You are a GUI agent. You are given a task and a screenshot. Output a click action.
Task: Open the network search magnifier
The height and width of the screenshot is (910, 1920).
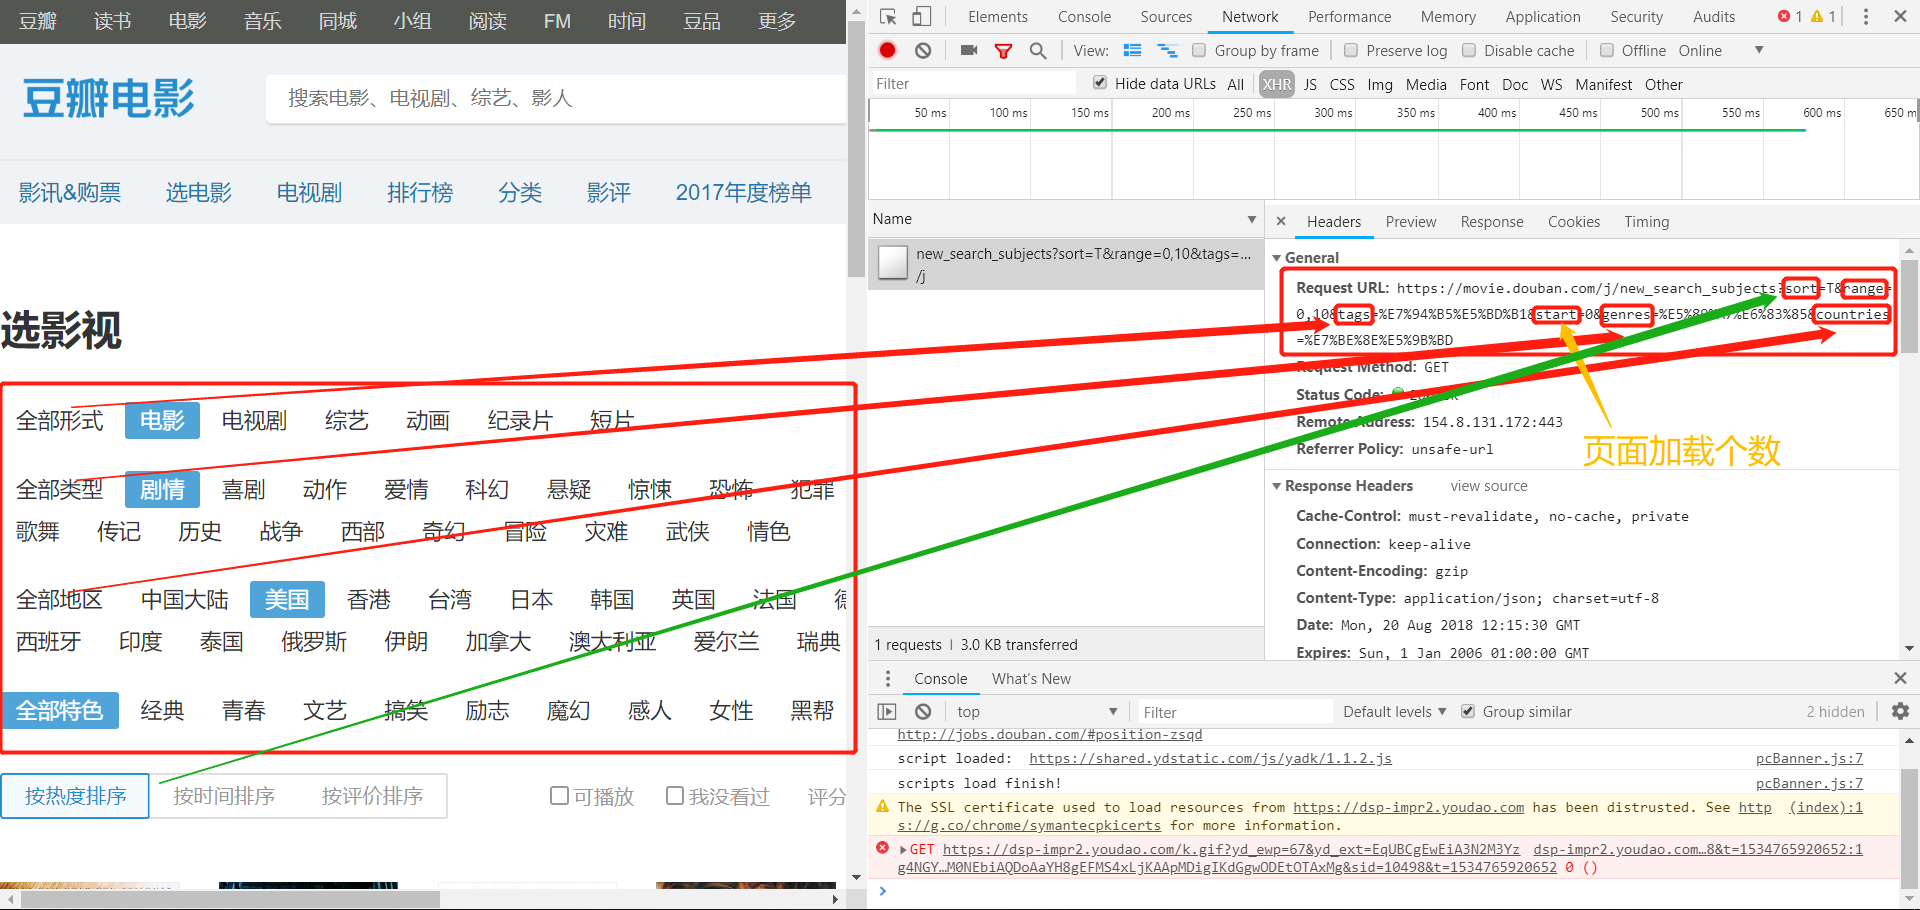pos(1038,50)
